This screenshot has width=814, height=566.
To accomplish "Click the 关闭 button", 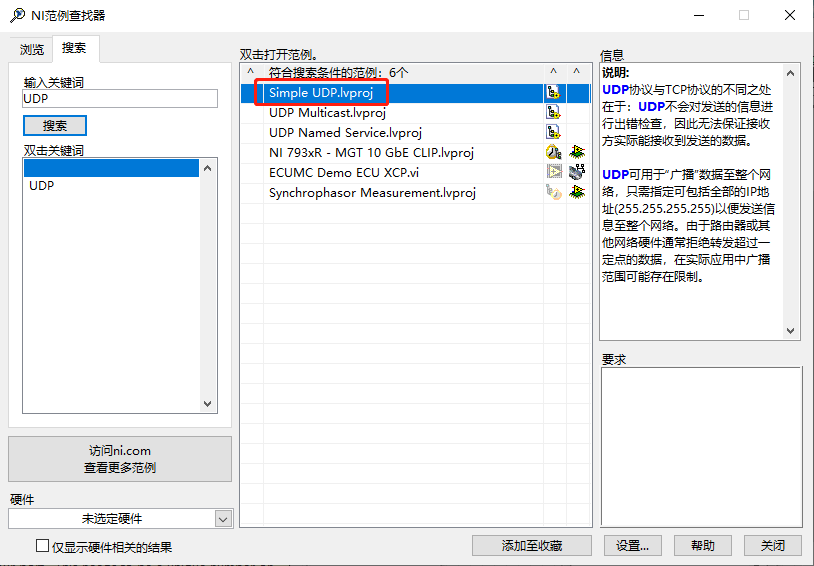I will click(772, 546).
